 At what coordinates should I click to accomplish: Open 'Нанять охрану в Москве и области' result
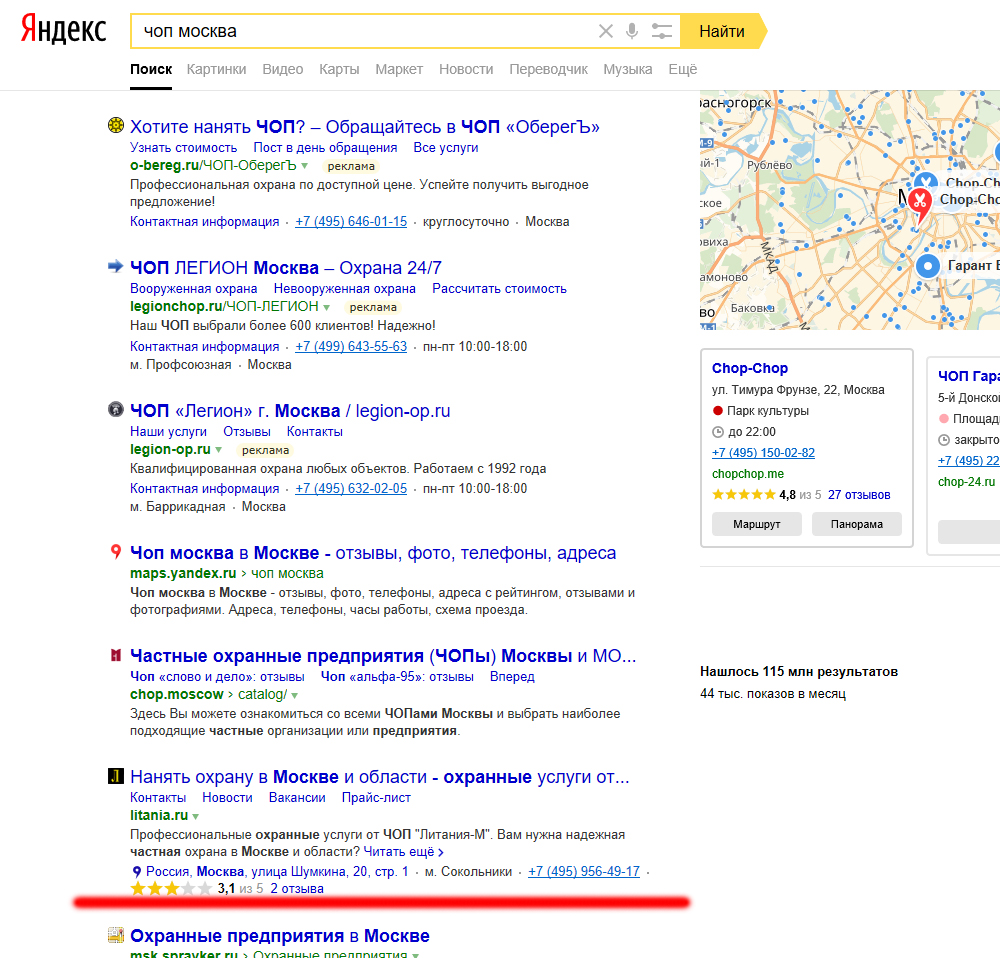(x=379, y=777)
